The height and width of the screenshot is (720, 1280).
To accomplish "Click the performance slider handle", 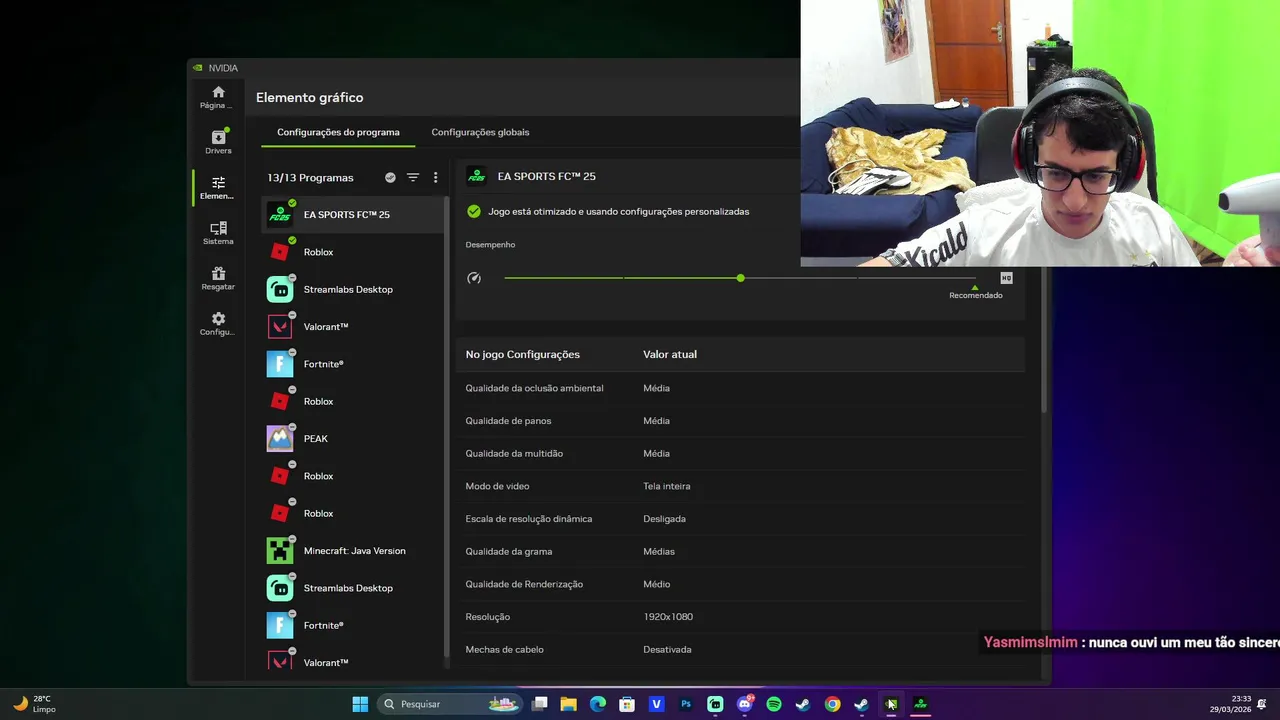I will coord(740,278).
